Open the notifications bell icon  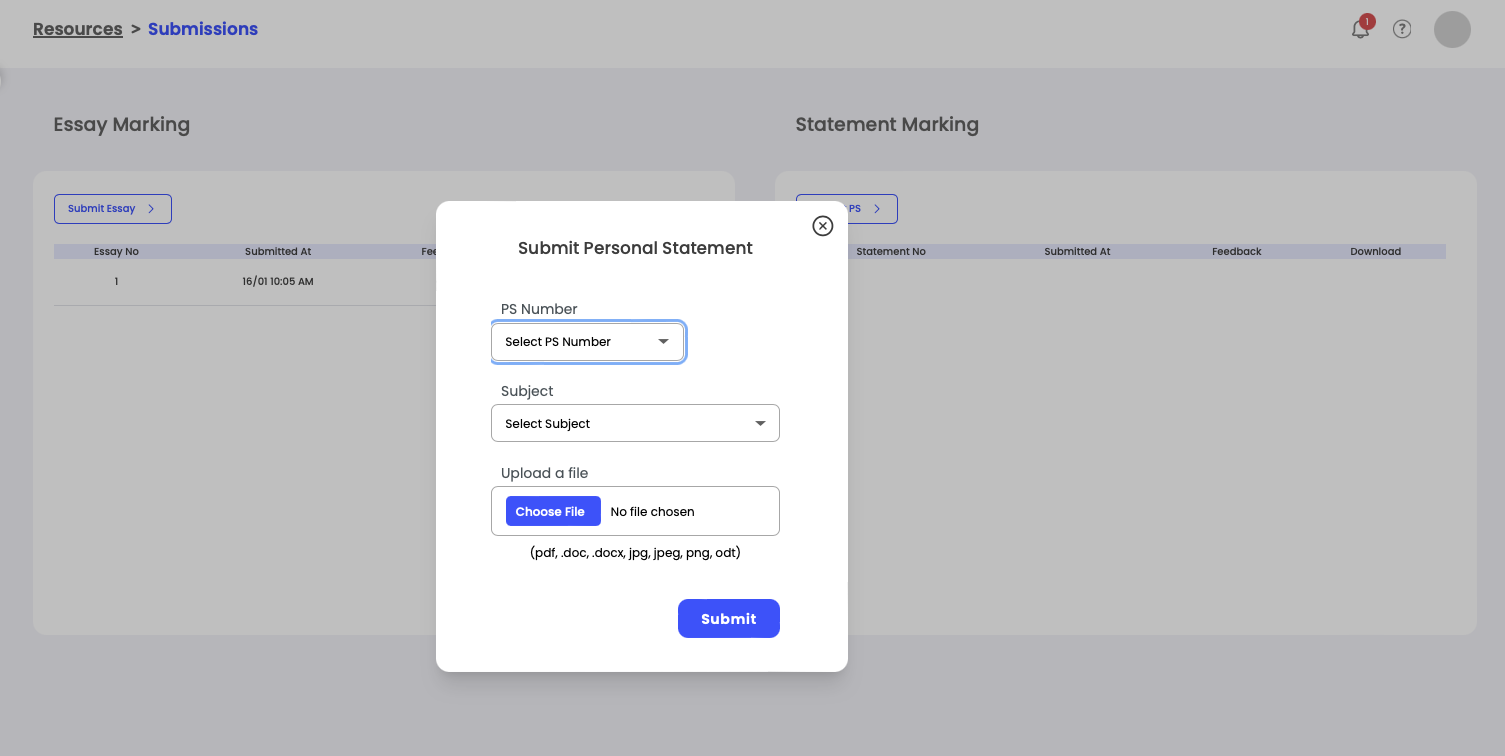[1360, 30]
